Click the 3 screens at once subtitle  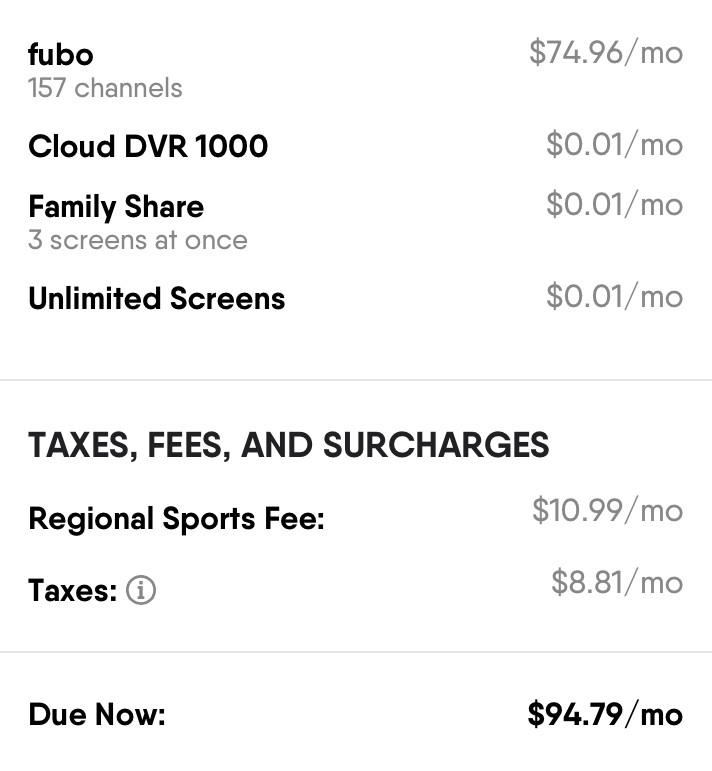pos(137,241)
